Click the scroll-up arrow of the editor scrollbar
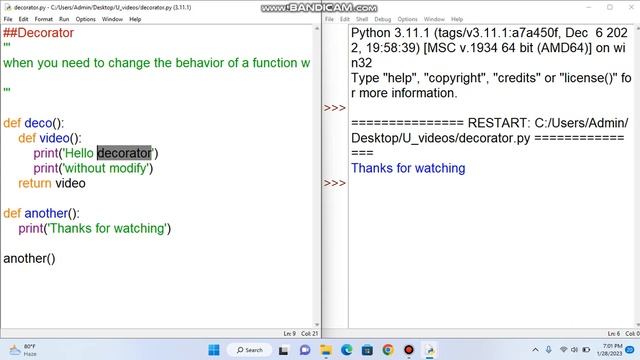 (x=317, y=29)
